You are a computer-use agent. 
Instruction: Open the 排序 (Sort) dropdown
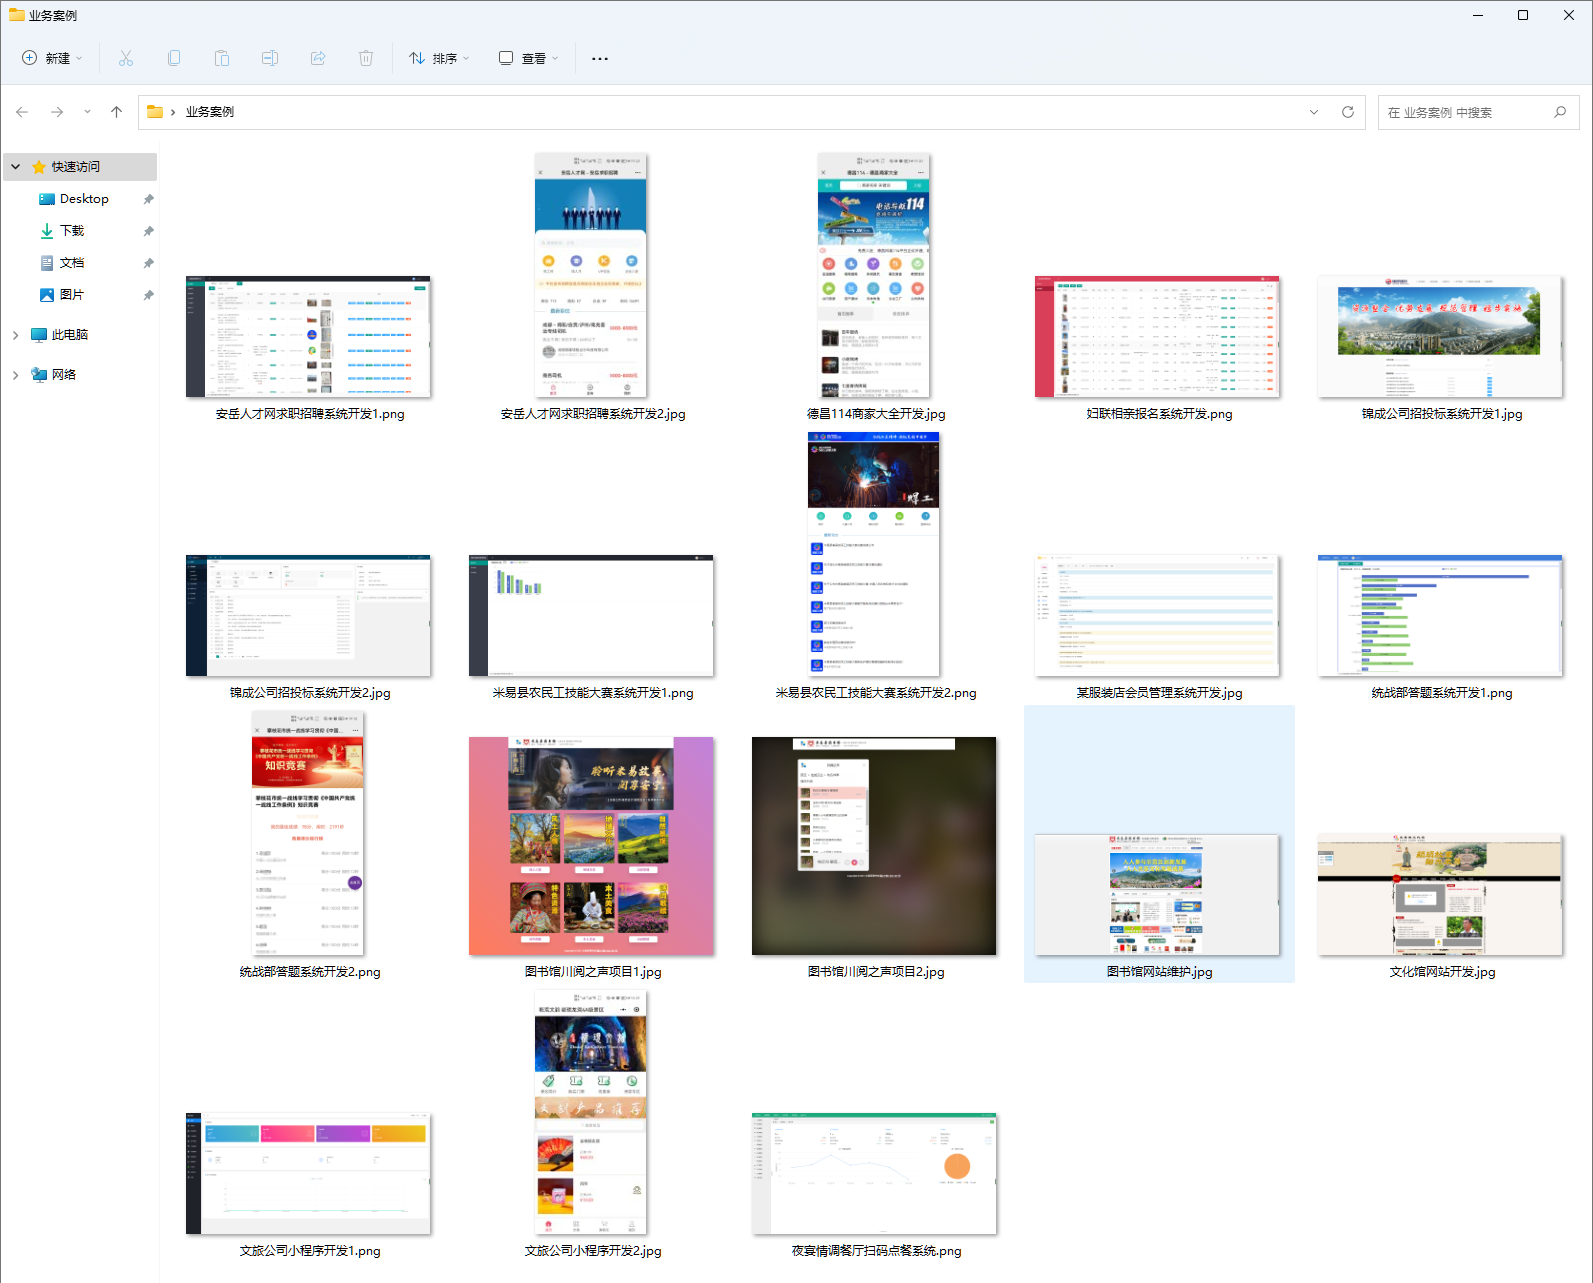pyautogui.click(x=439, y=58)
